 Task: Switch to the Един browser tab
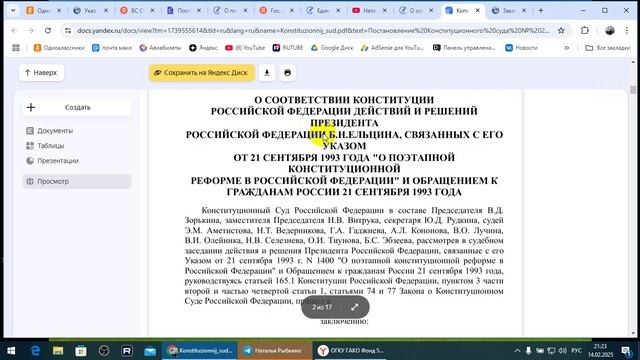[323, 11]
